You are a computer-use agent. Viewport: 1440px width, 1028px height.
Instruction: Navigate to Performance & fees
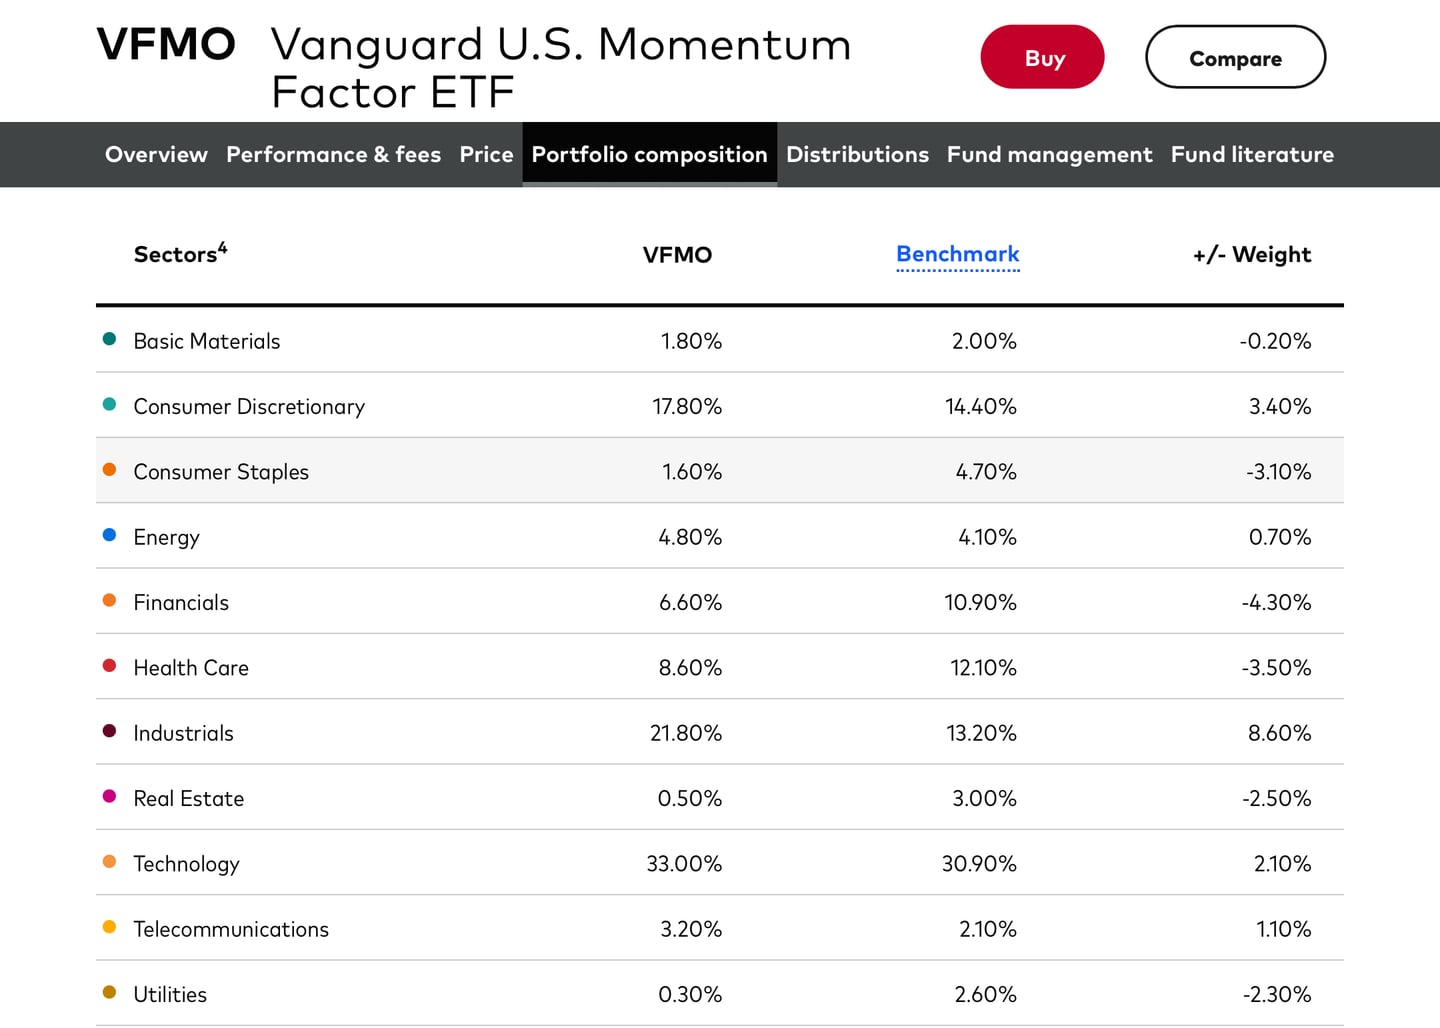click(333, 154)
